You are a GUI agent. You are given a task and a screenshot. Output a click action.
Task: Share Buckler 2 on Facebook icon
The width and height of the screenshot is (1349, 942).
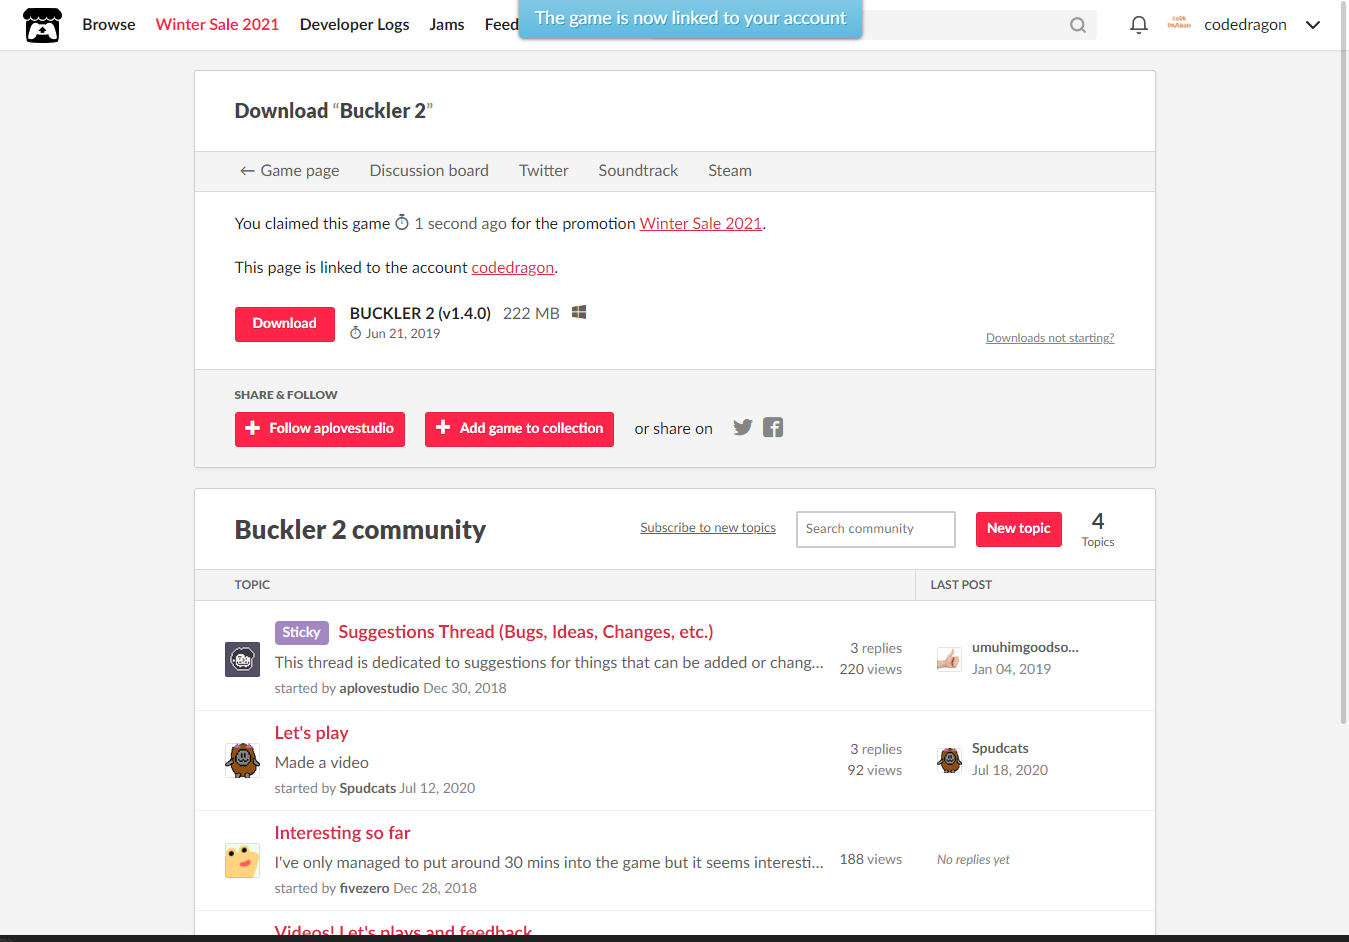[x=773, y=428]
